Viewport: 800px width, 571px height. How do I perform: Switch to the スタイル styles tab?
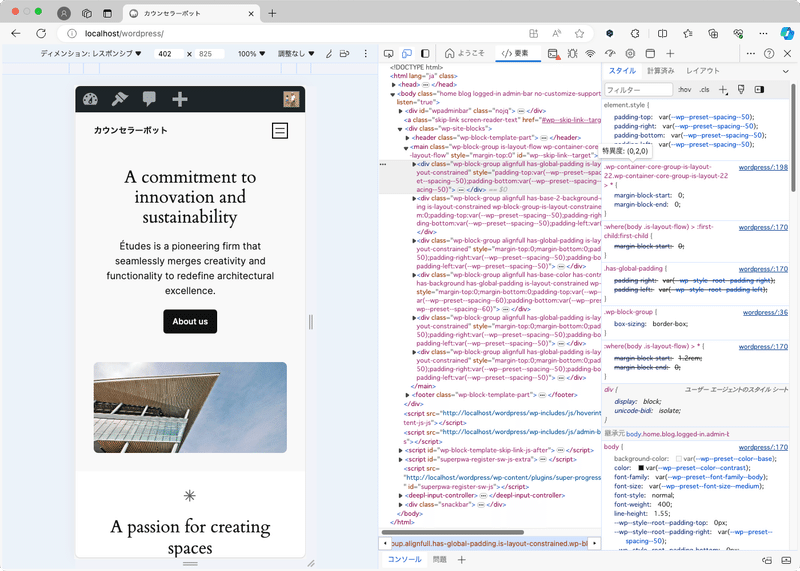(622, 71)
